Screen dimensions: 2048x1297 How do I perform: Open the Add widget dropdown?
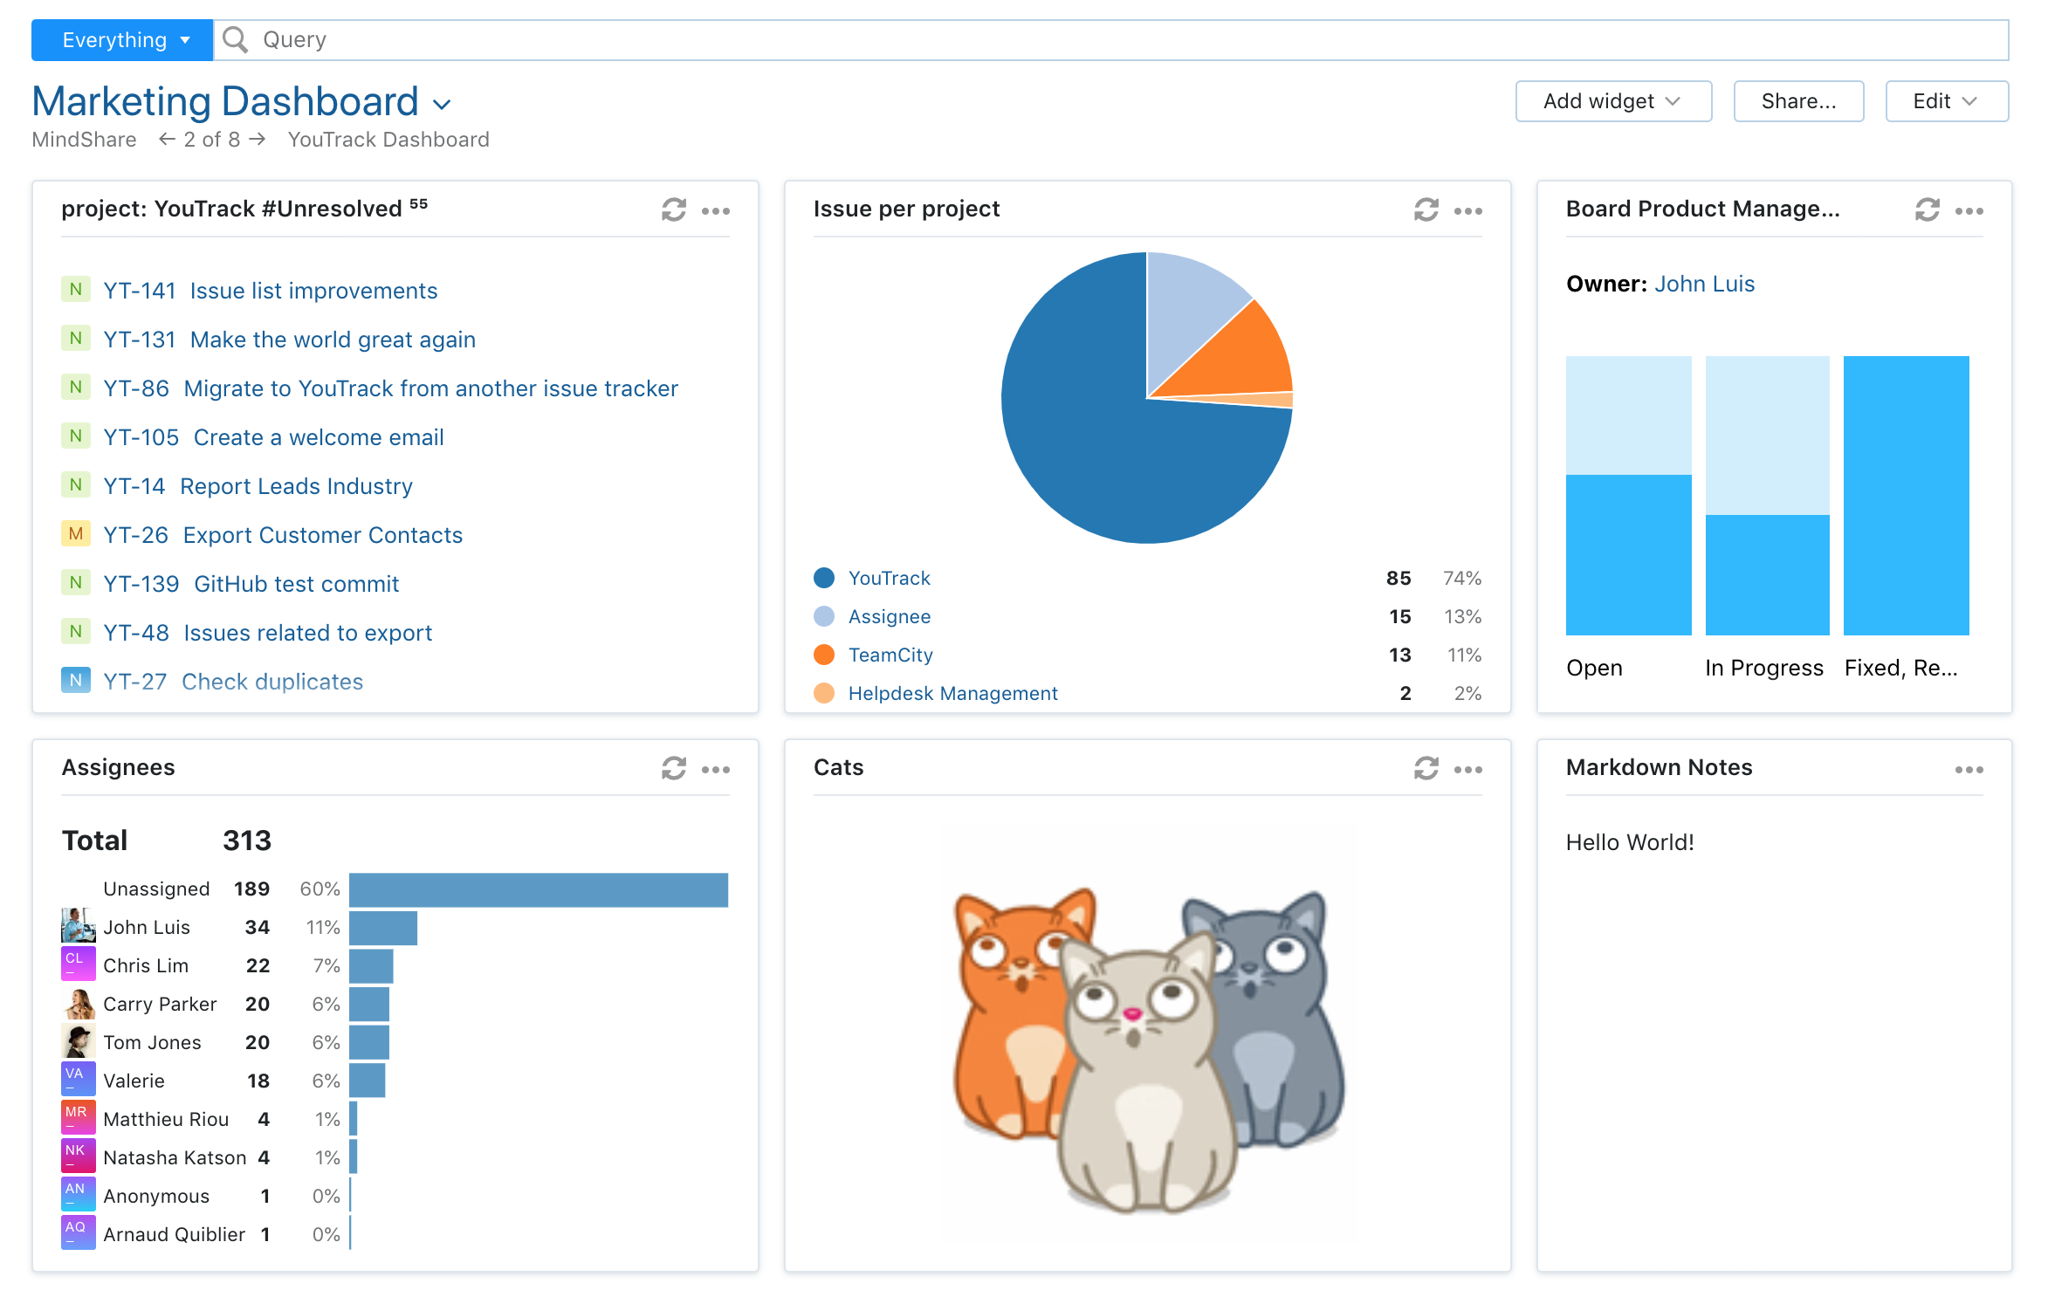pos(1613,101)
